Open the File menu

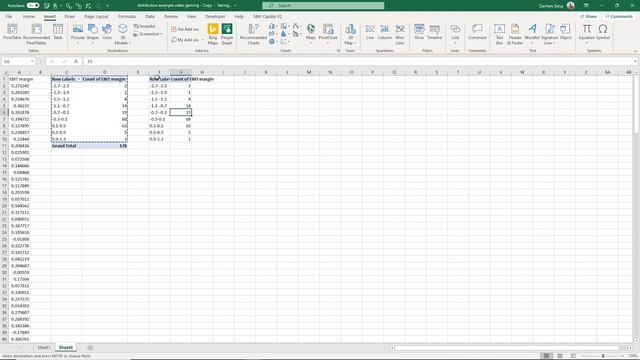click(x=9, y=16)
